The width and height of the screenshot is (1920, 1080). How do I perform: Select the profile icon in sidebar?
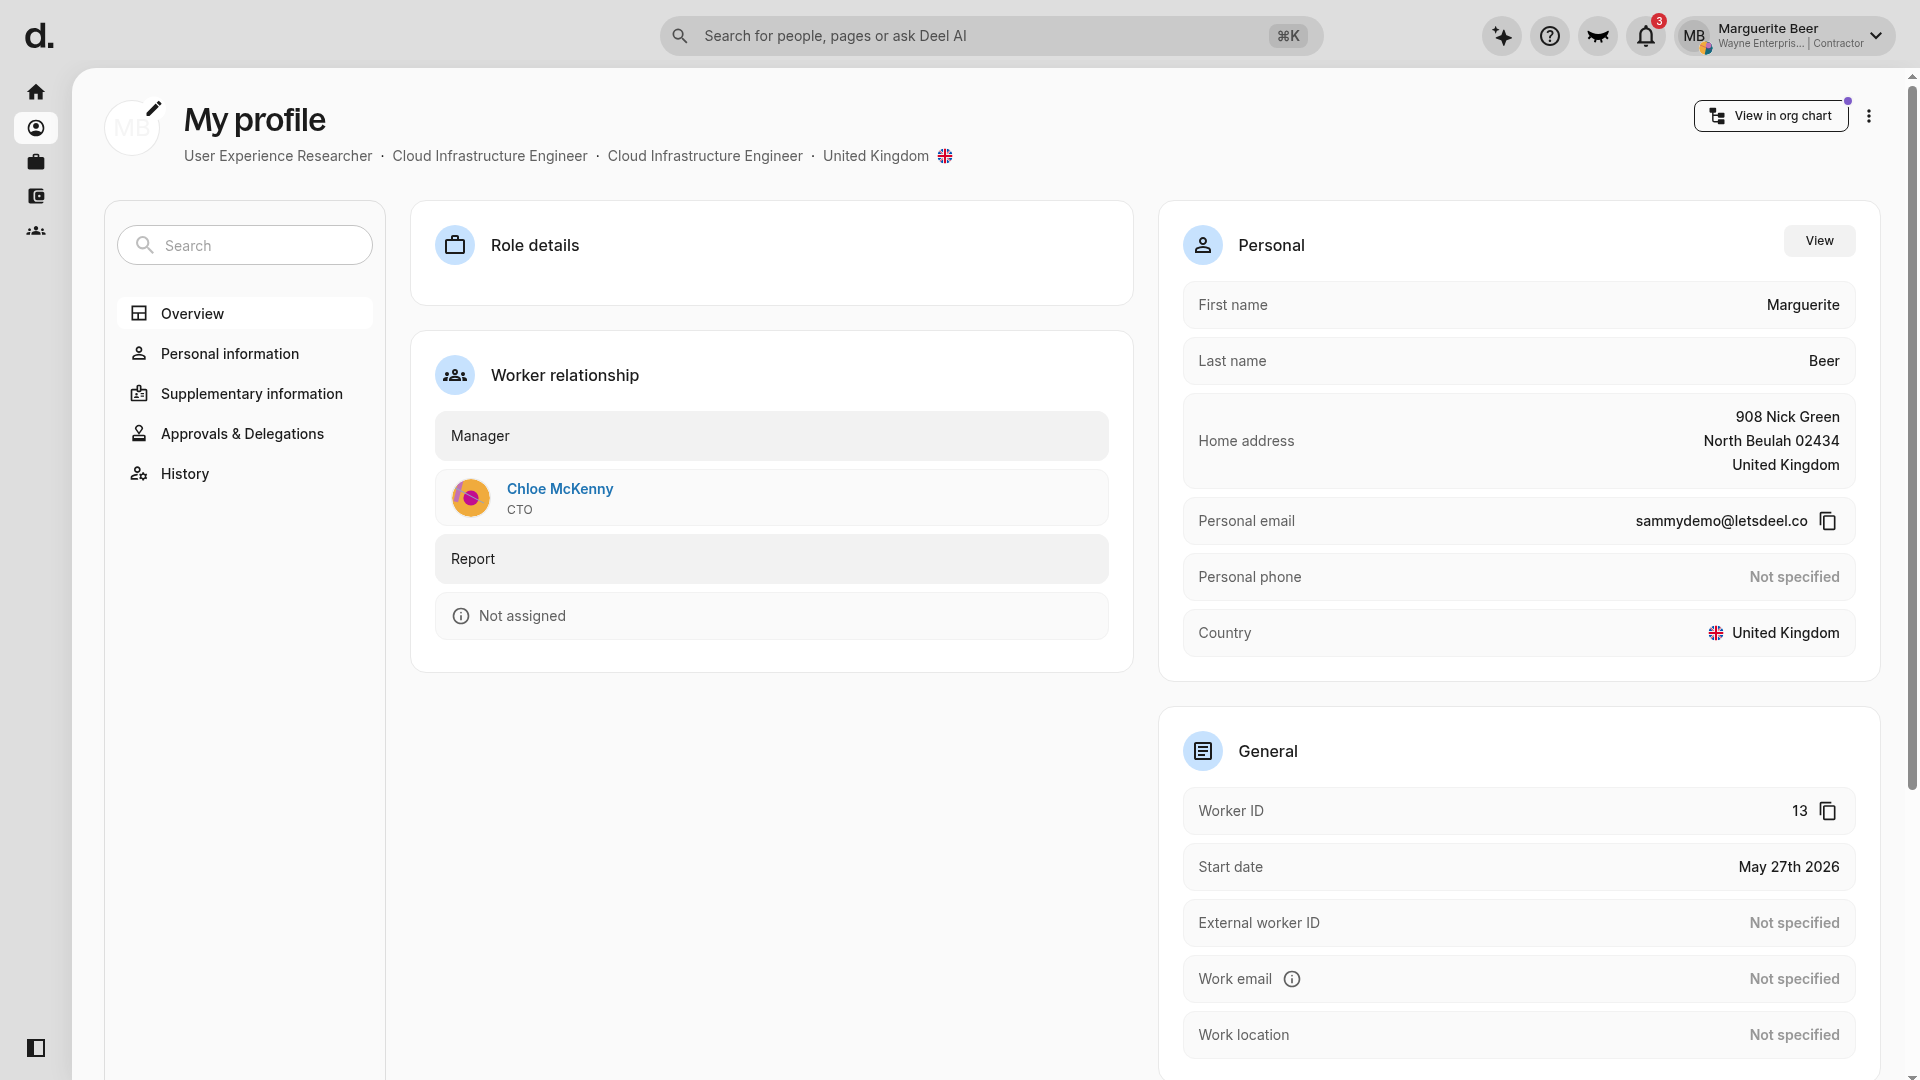point(36,128)
